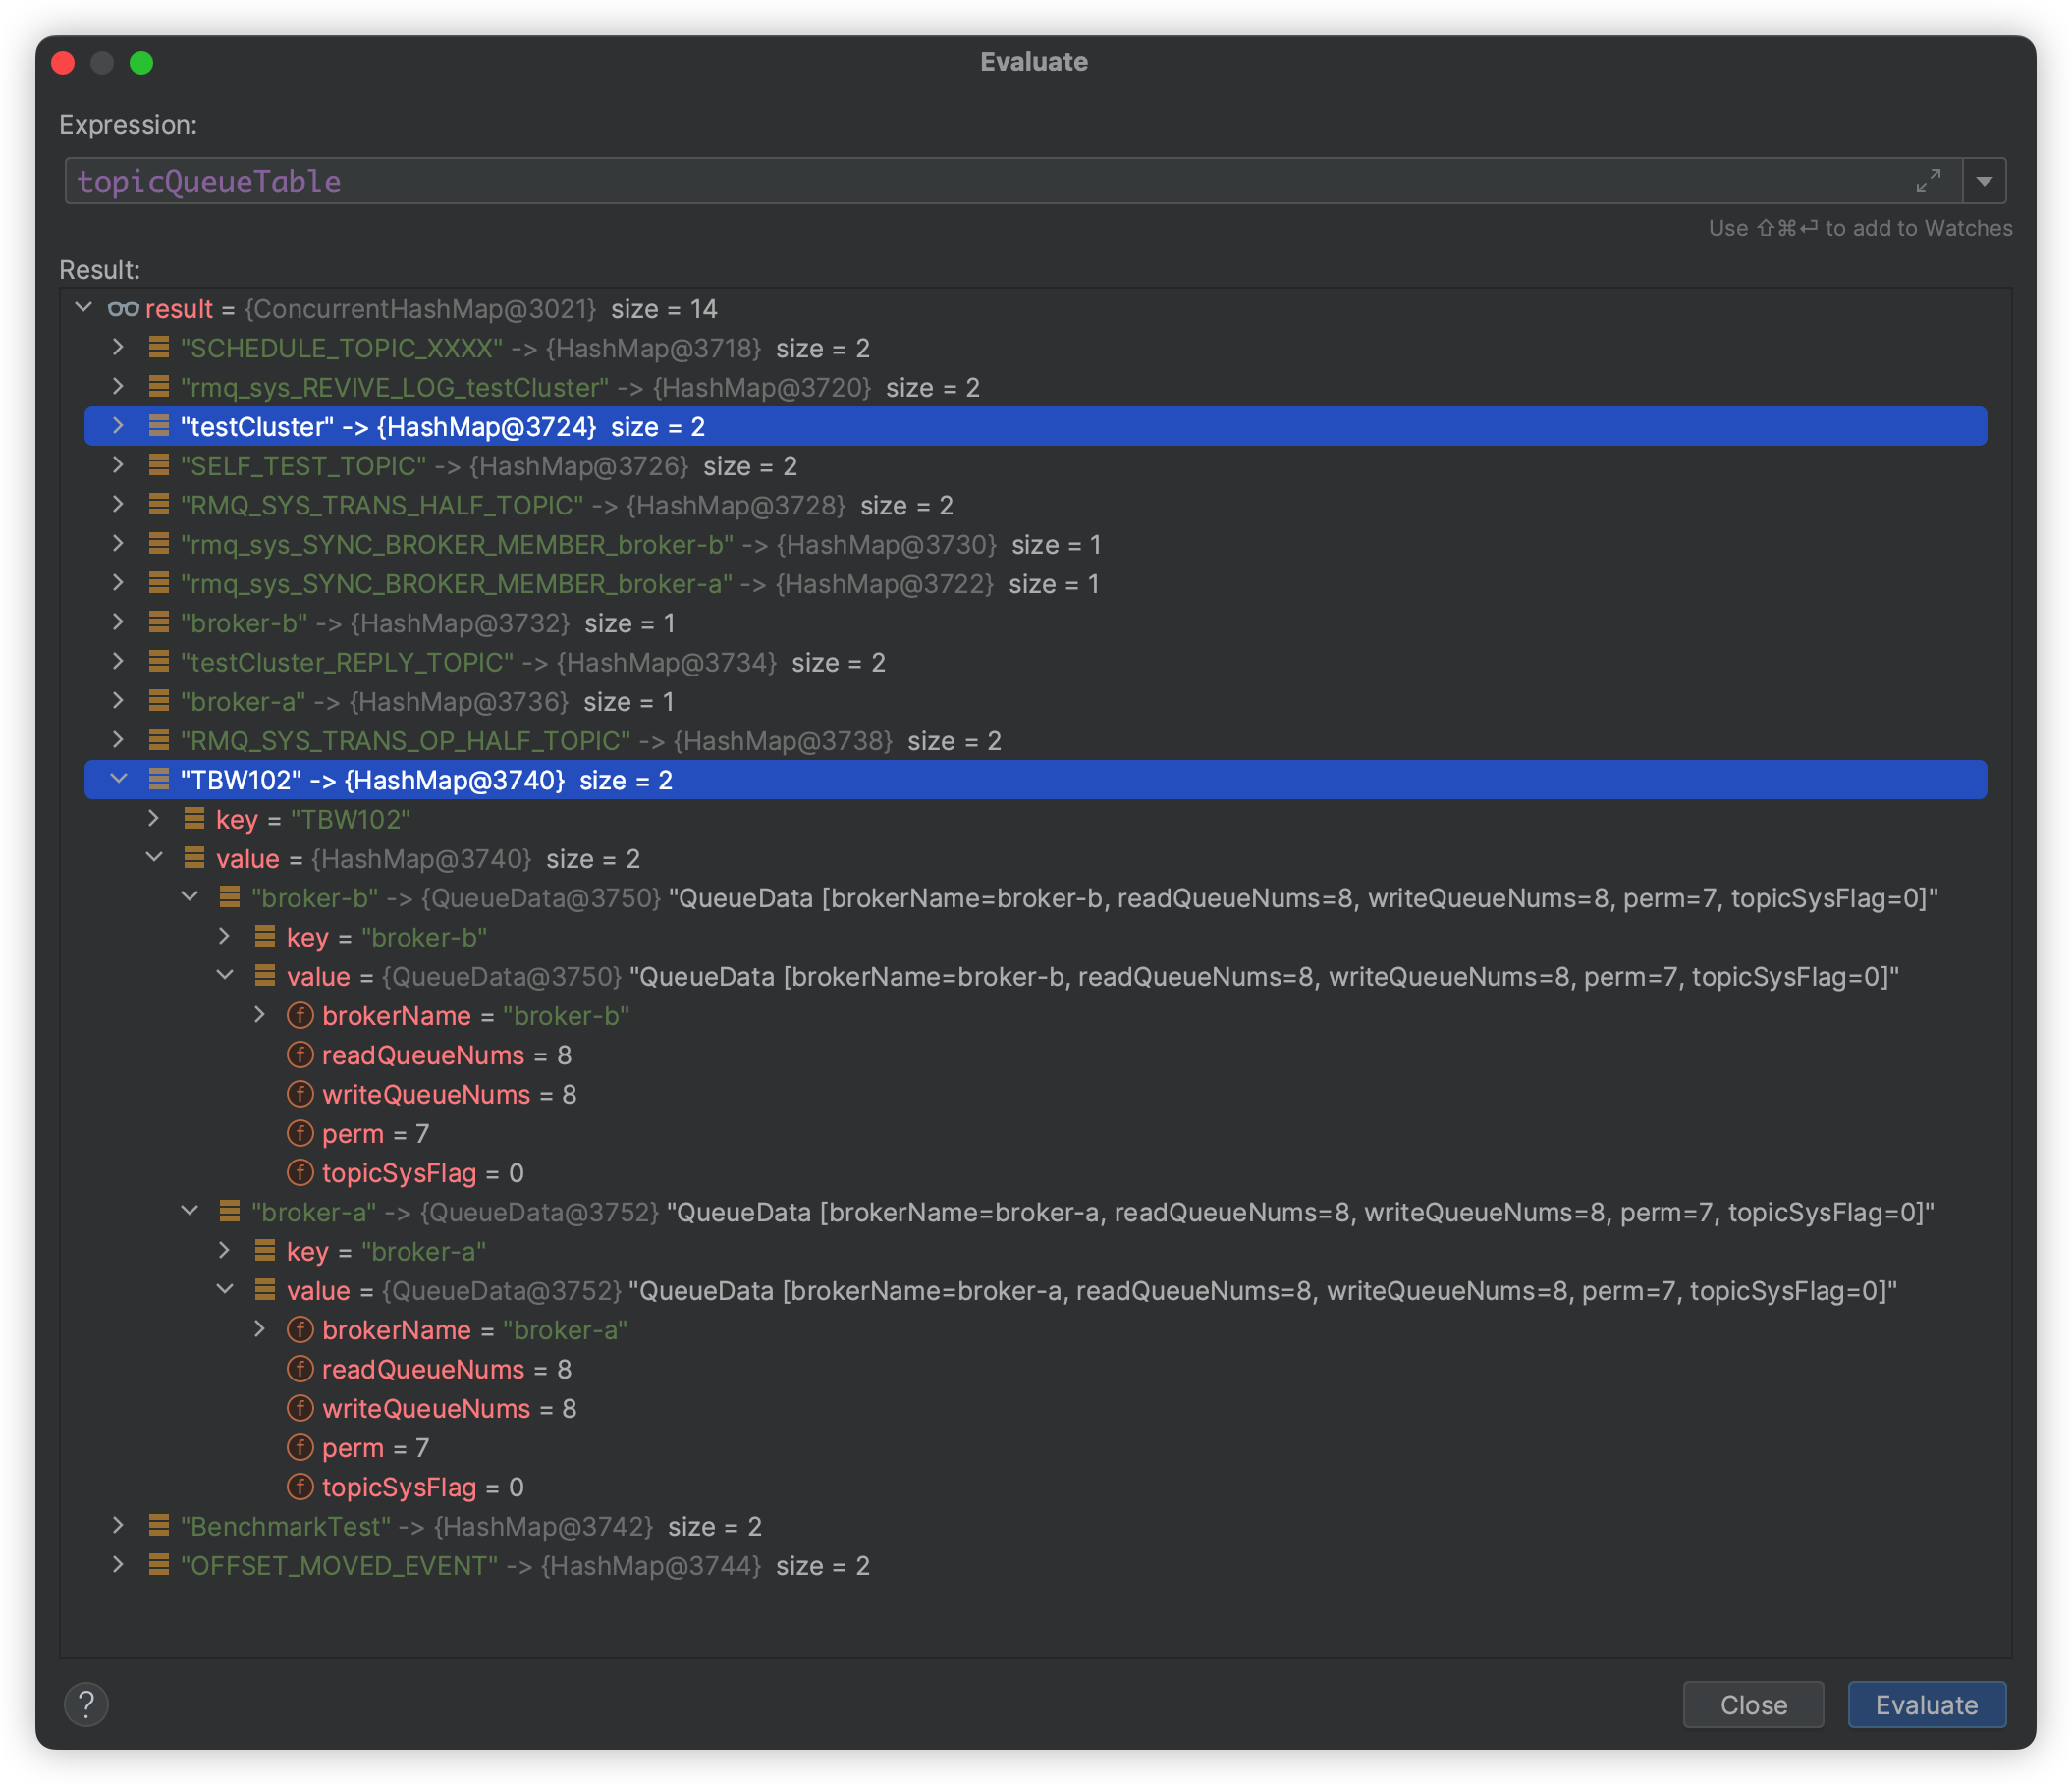Click field icon of topicSysFlag under broker-a
Viewport: 2072px width, 1785px height.
[x=300, y=1487]
